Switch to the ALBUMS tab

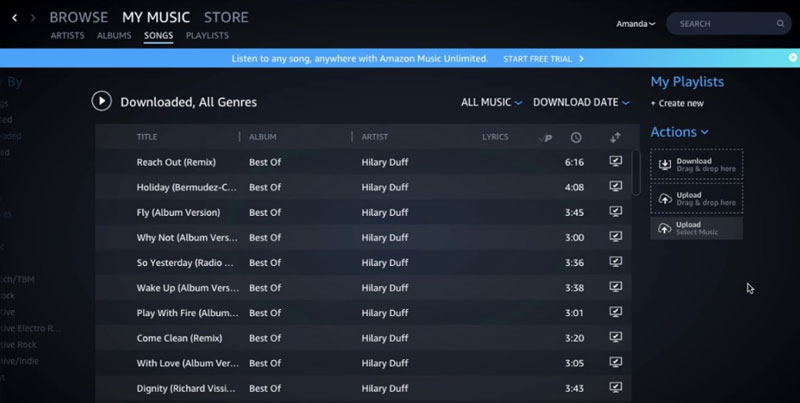[x=114, y=36]
